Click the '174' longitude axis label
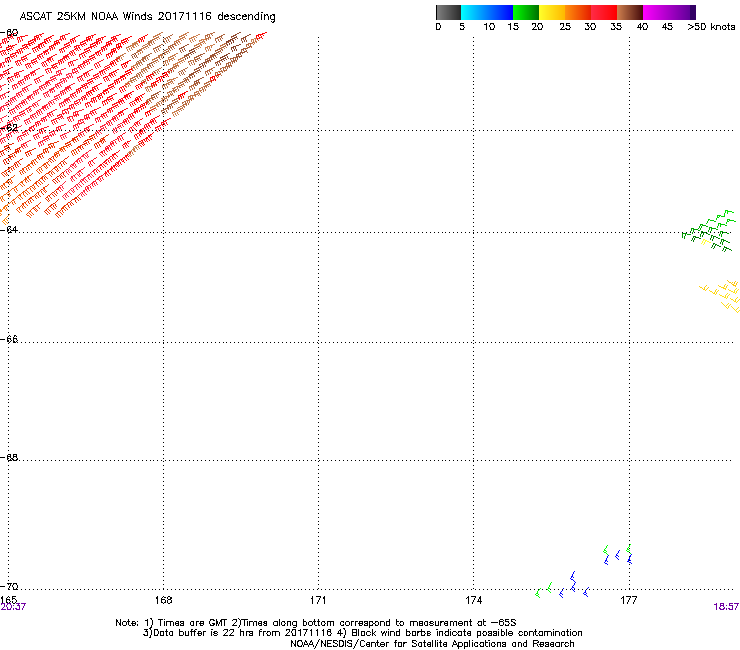 [473, 600]
